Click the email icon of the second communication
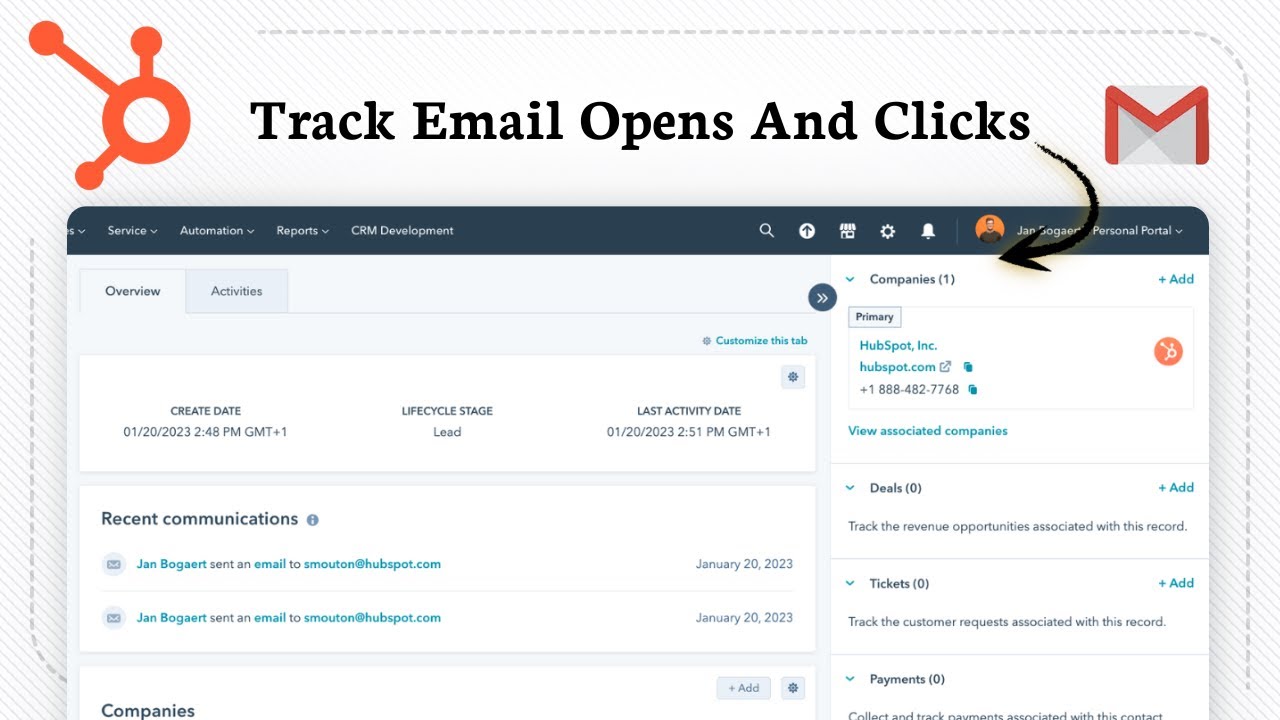 [x=114, y=618]
